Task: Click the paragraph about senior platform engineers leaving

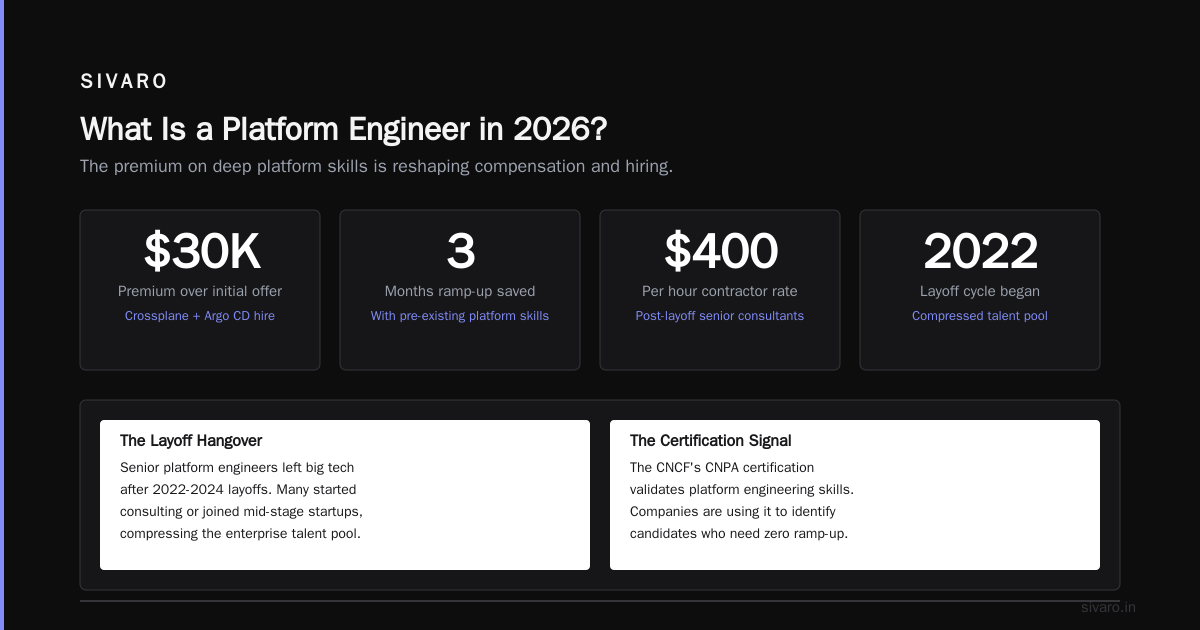Action: click(x=241, y=500)
